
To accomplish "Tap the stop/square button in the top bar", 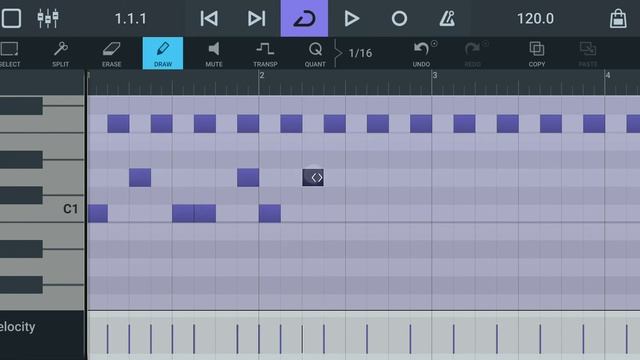I will coord(11,18).
